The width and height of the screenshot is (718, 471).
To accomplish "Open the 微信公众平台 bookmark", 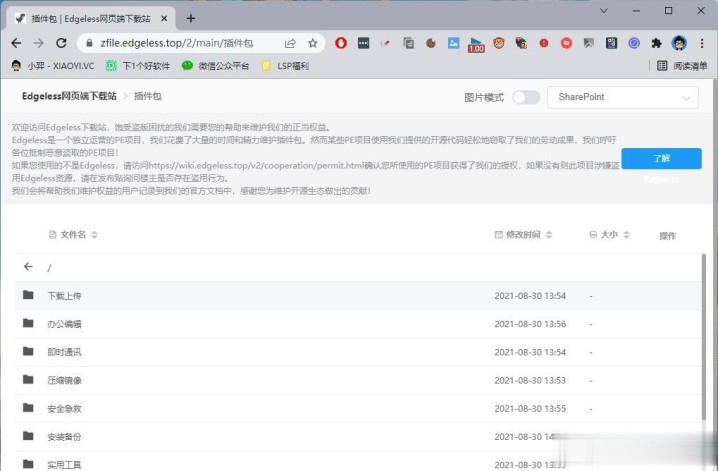I will (215, 66).
